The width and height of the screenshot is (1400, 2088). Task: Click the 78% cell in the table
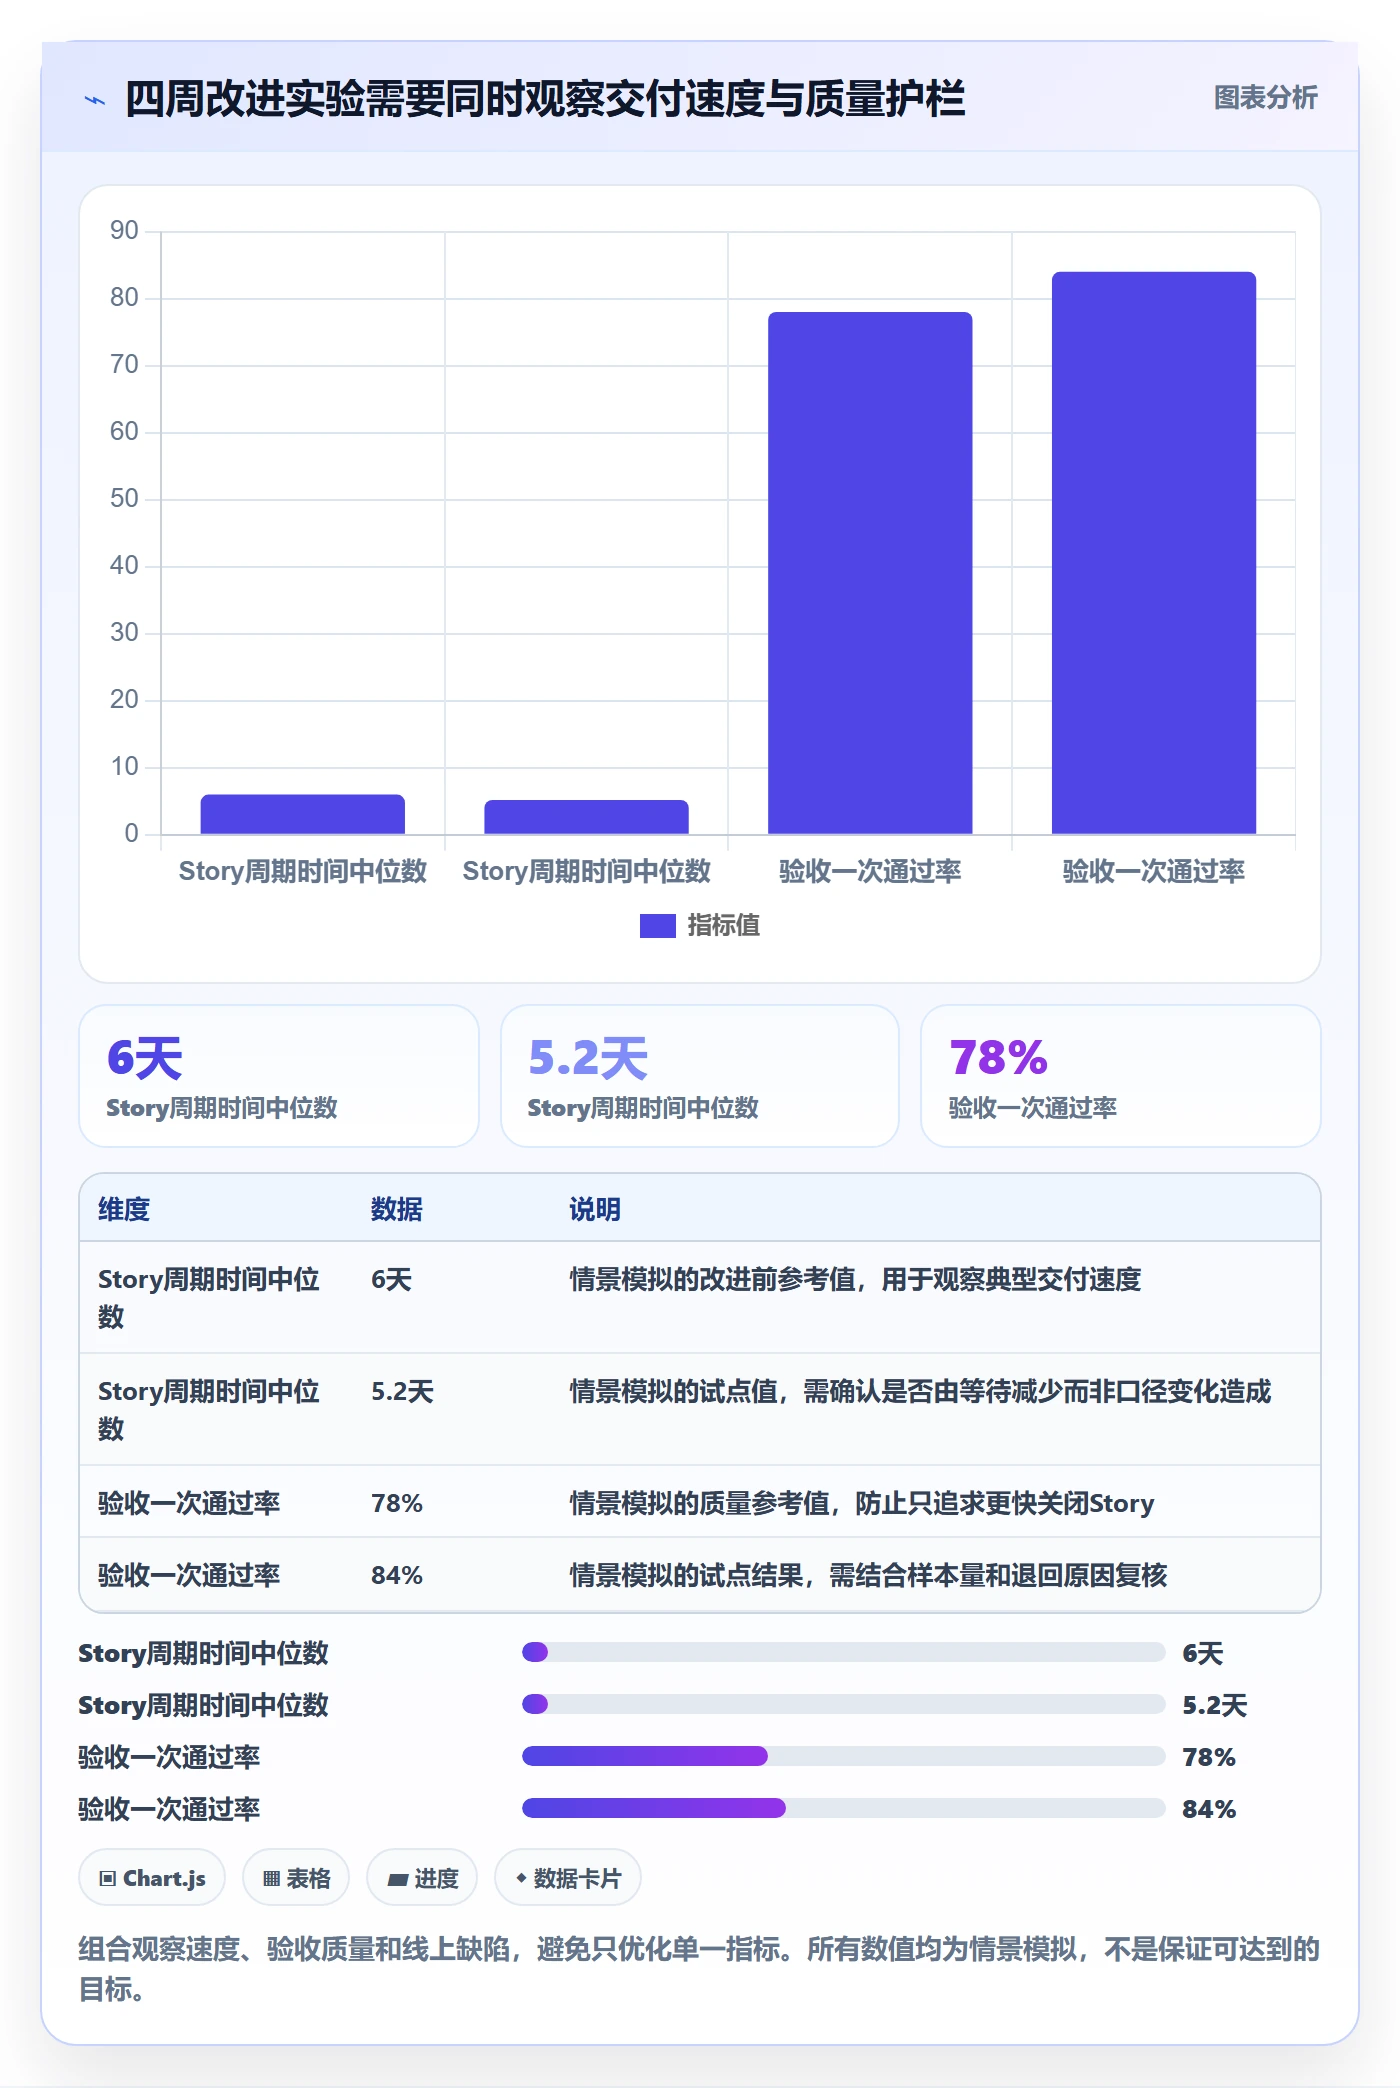(x=397, y=1503)
